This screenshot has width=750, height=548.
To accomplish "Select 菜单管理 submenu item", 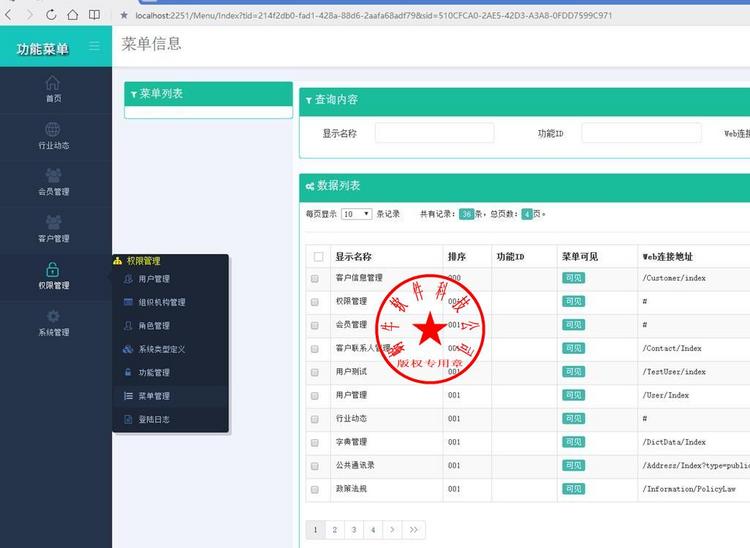I will (x=154, y=396).
